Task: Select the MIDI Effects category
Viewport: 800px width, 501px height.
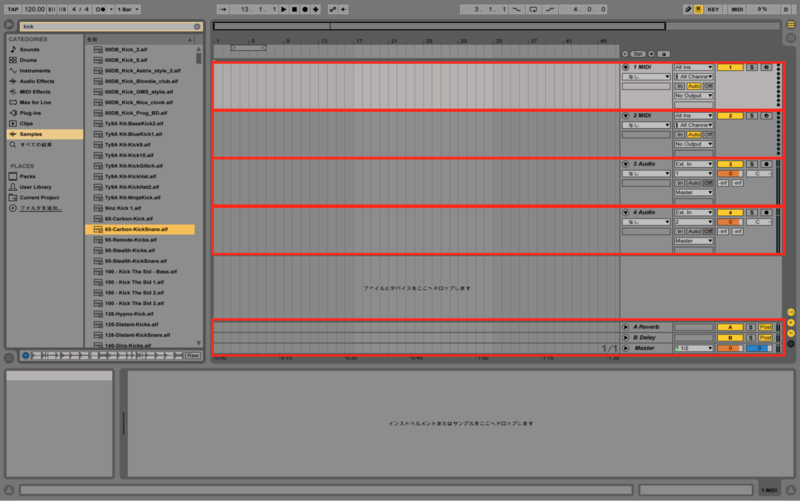Action: click(x=35, y=92)
